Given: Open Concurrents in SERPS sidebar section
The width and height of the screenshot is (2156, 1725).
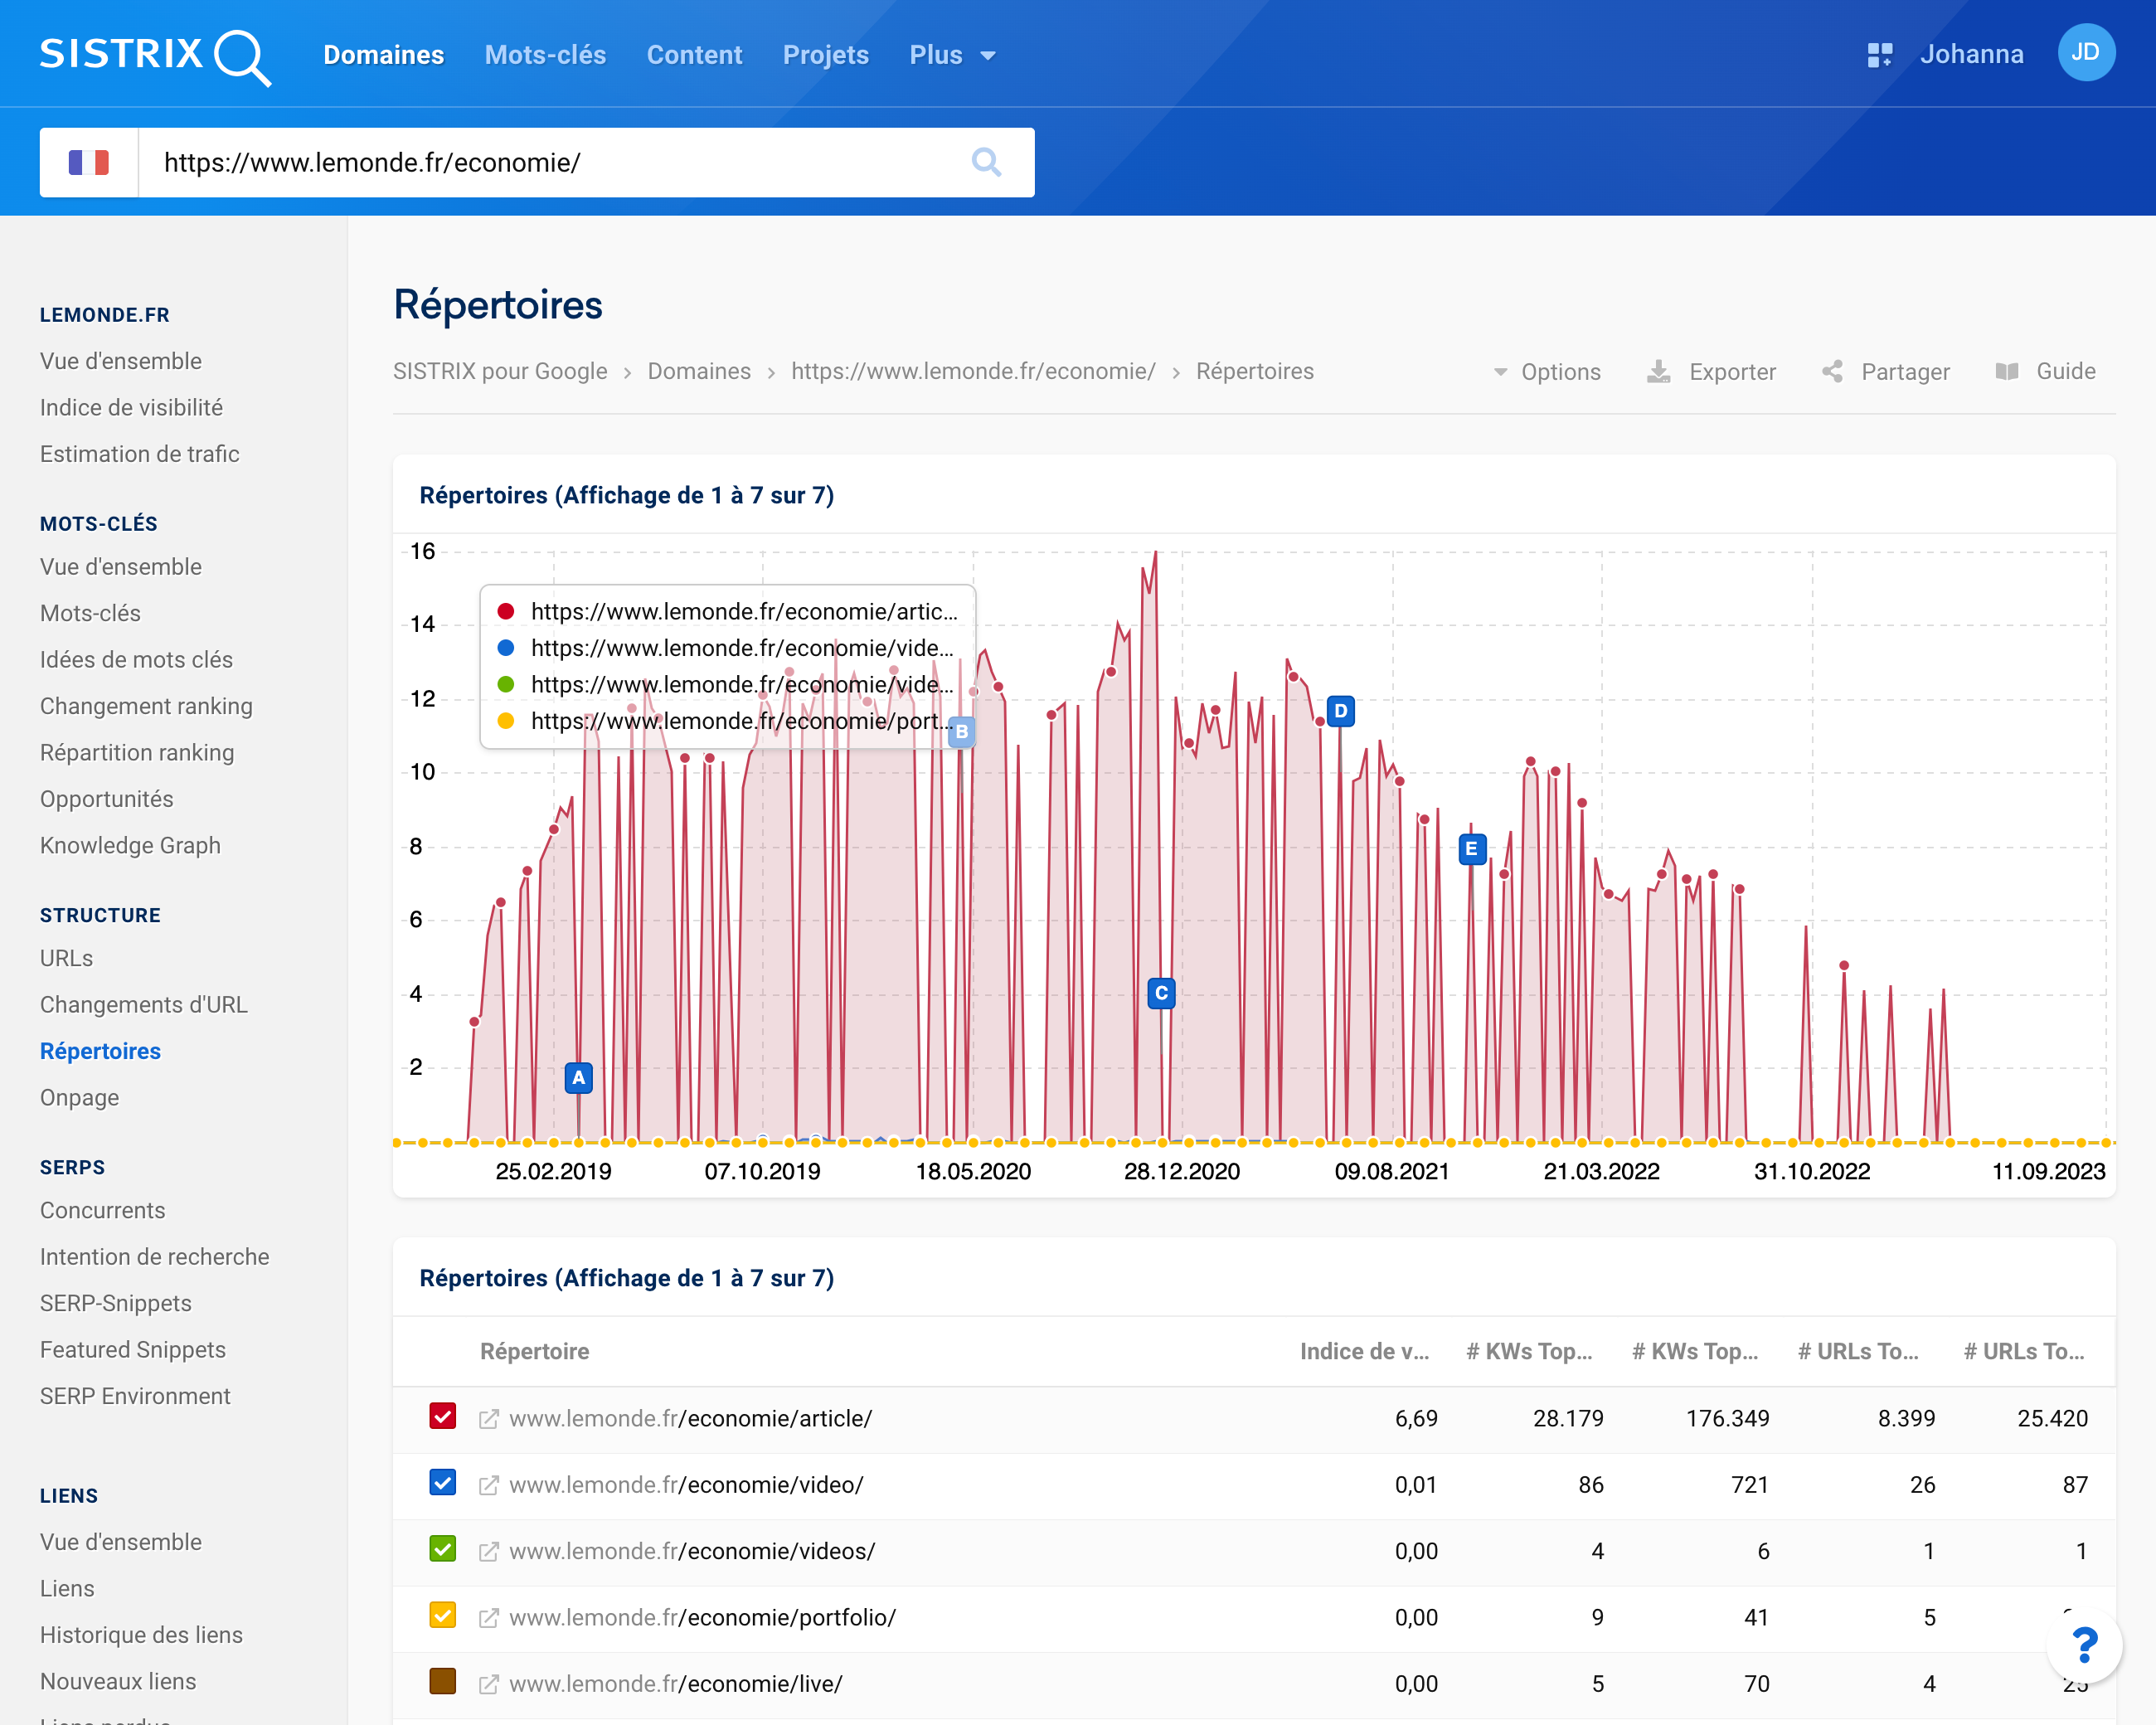Looking at the screenshot, I should (x=102, y=1210).
